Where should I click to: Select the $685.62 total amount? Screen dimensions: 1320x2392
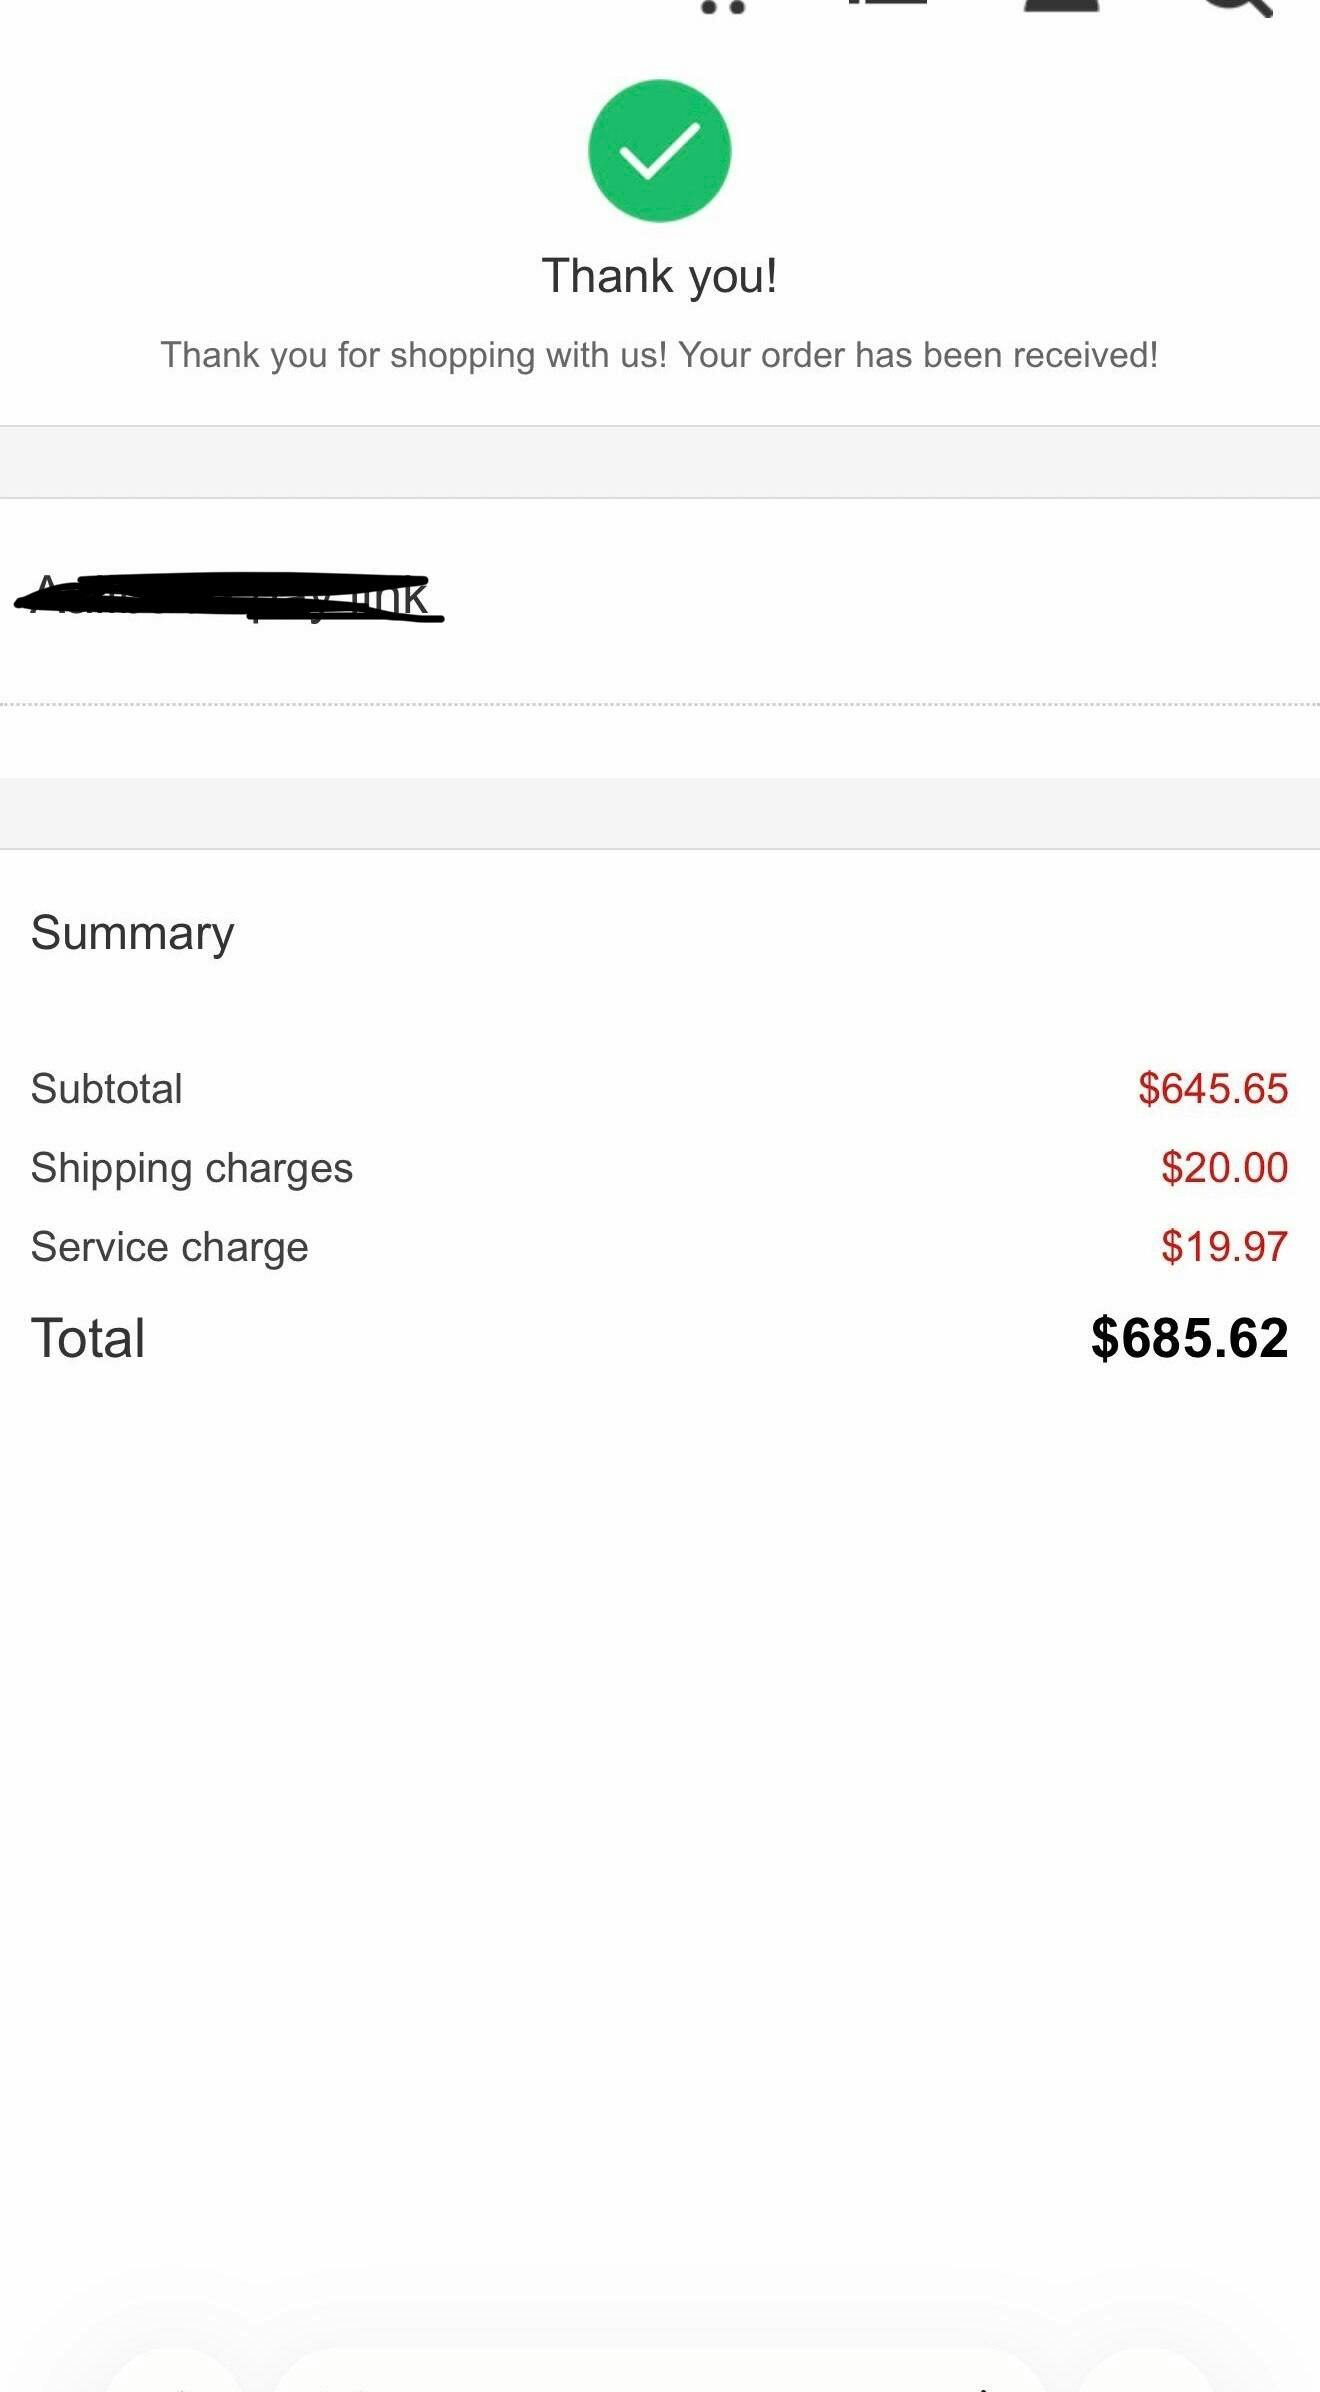click(x=1189, y=1338)
